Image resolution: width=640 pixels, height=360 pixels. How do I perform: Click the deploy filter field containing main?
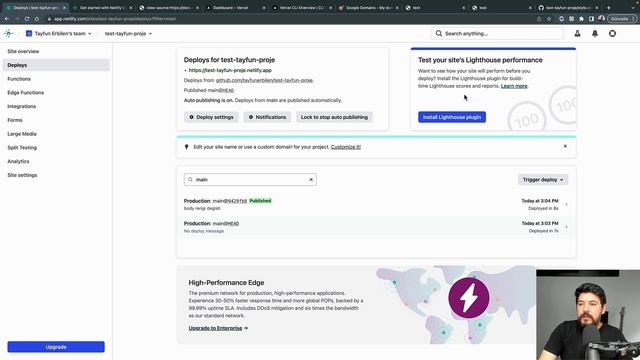point(250,180)
